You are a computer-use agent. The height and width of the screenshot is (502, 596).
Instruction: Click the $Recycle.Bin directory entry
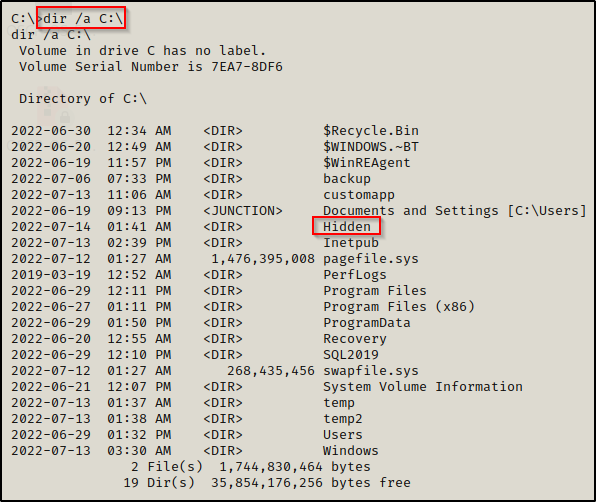(371, 131)
